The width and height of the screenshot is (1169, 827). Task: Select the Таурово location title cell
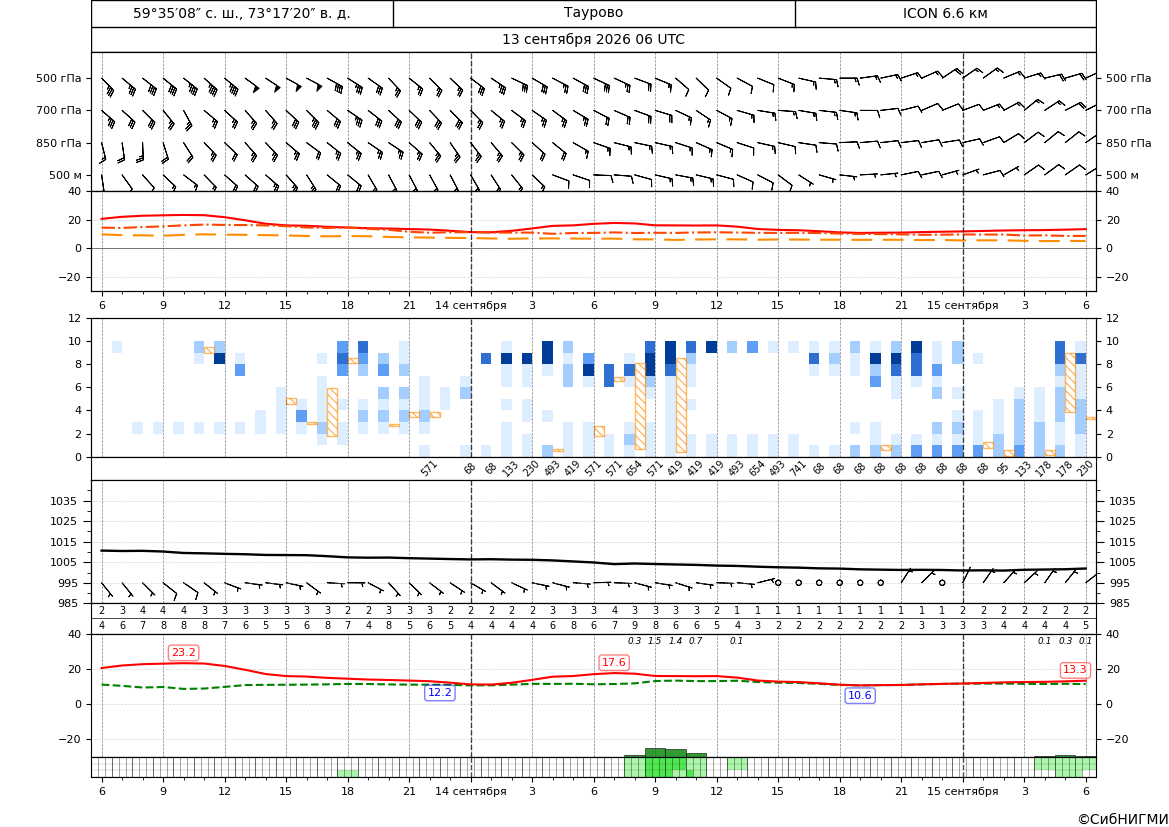[x=594, y=13]
